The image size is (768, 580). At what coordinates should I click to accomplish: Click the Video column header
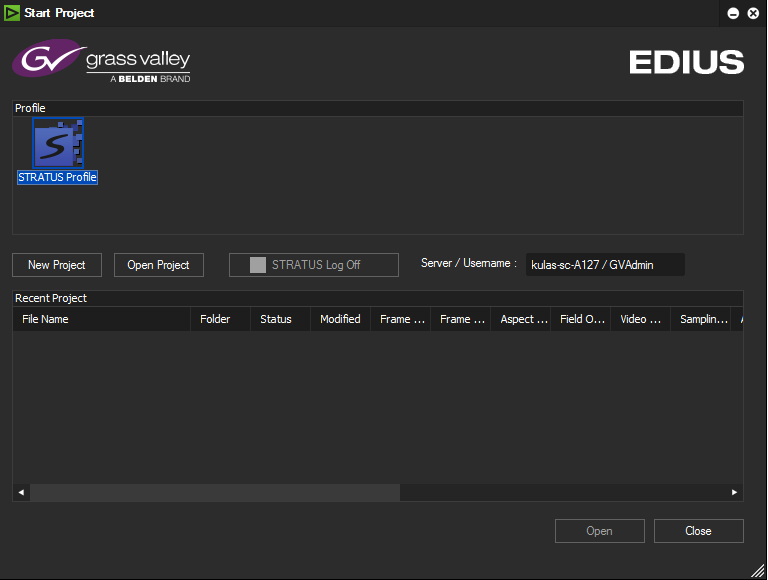coord(641,319)
